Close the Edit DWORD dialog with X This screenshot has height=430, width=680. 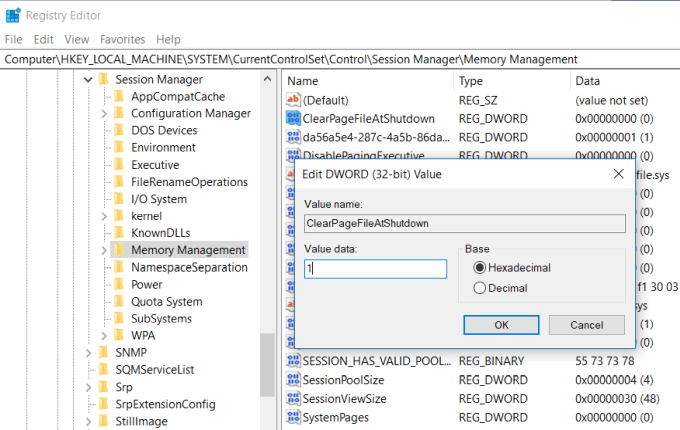(x=619, y=174)
